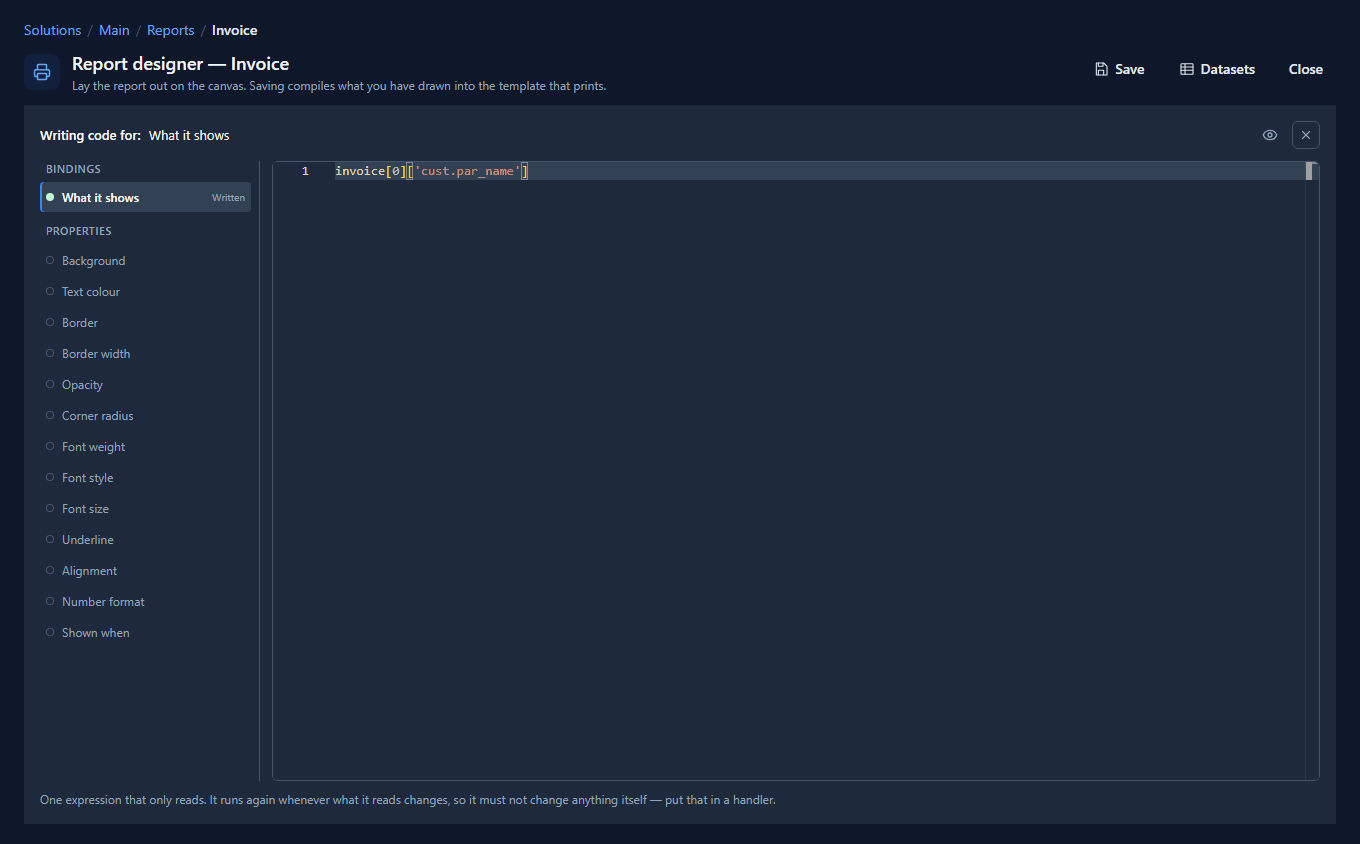Click line number 1 in the editor gutter
The image size is (1360, 844).
point(305,171)
